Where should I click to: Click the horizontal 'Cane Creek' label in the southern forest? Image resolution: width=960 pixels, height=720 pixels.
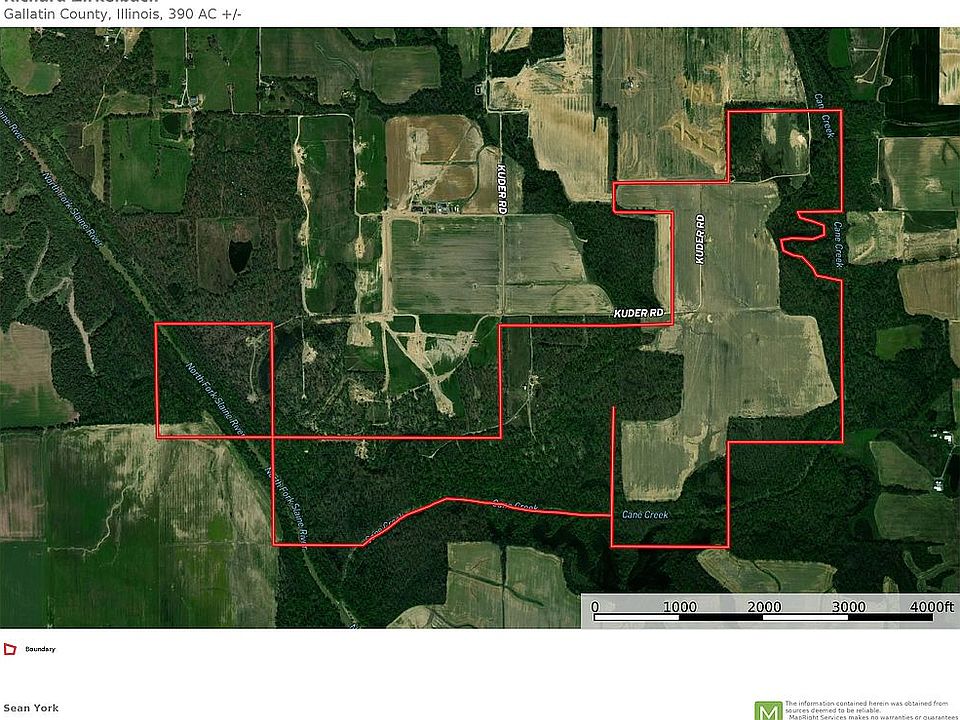(x=645, y=514)
